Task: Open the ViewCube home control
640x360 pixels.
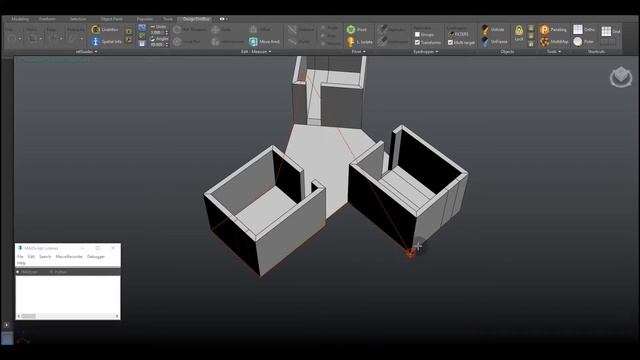Action: point(621,77)
